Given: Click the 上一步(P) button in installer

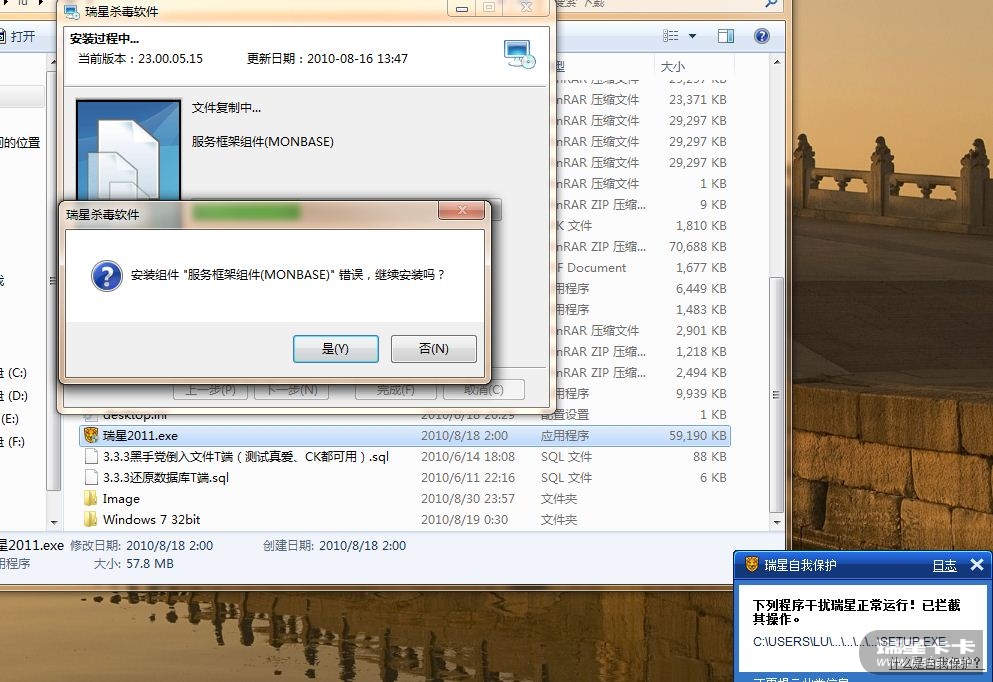Looking at the screenshot, I should [x=210, y=390].
